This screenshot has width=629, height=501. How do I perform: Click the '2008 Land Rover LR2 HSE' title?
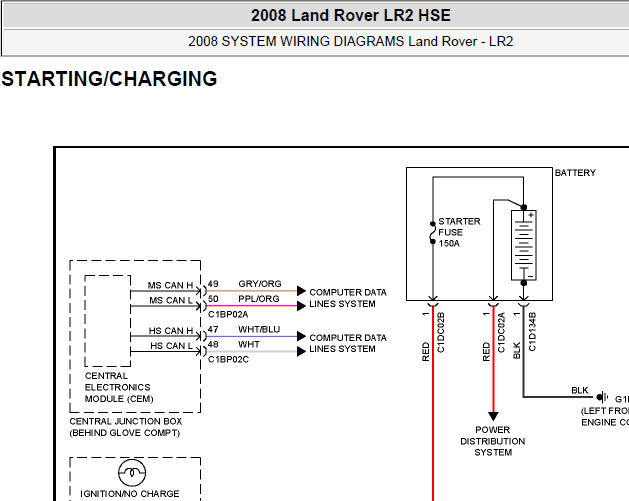[x=351, y=16]
